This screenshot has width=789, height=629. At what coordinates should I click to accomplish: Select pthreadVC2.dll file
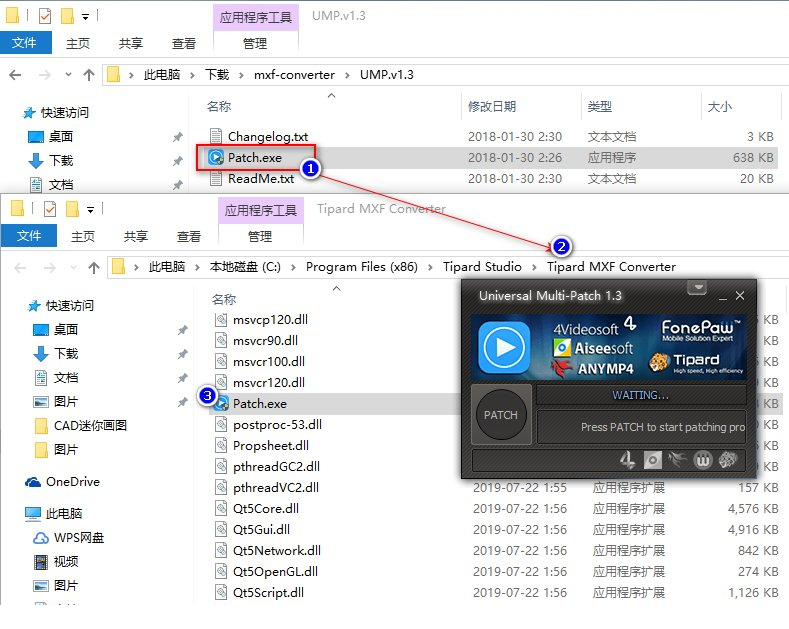276,488
